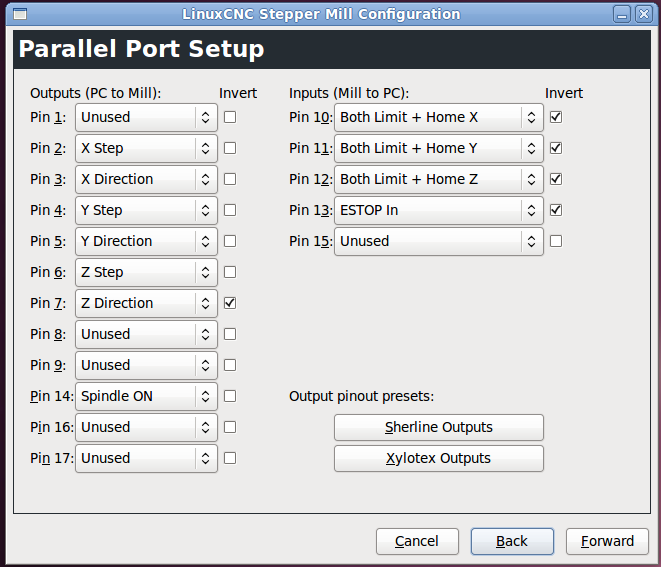Close the Stepper Mill Configuration window

click(642, 14)
